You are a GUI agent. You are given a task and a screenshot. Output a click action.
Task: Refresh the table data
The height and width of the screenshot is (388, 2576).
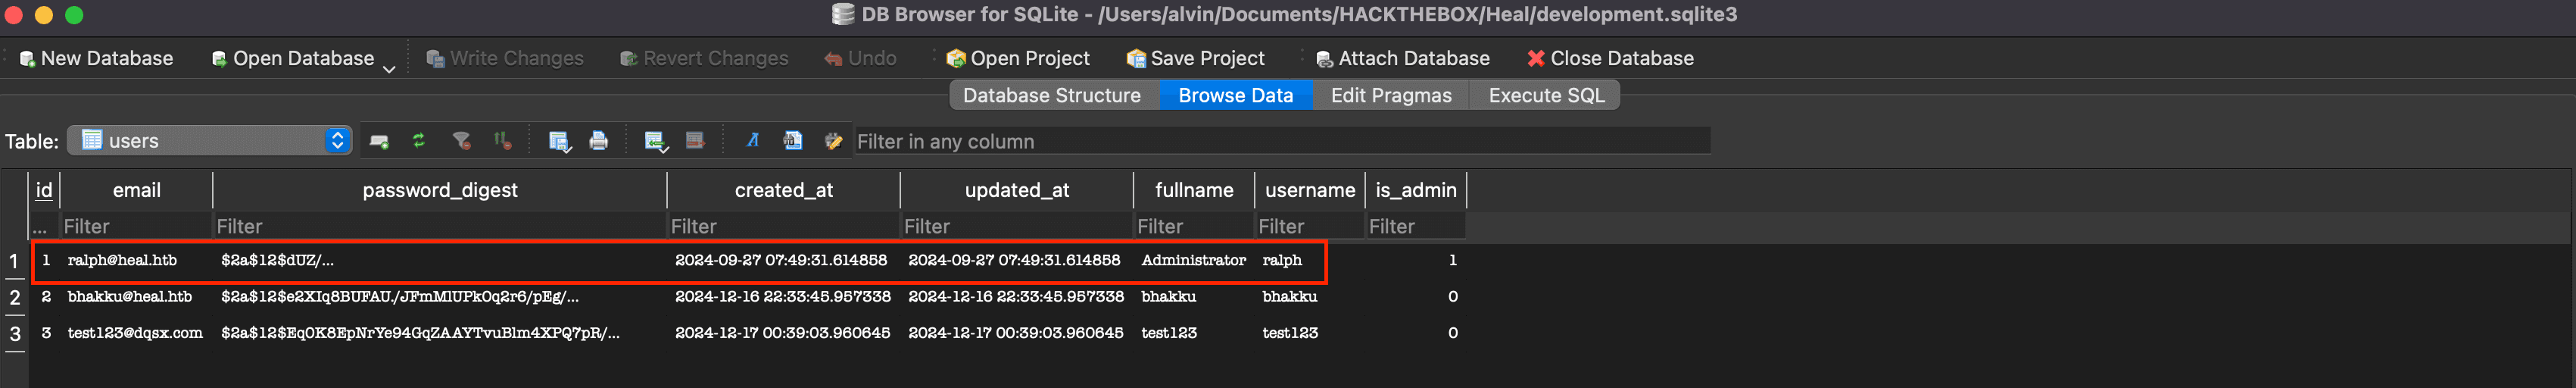pos(419,141)
